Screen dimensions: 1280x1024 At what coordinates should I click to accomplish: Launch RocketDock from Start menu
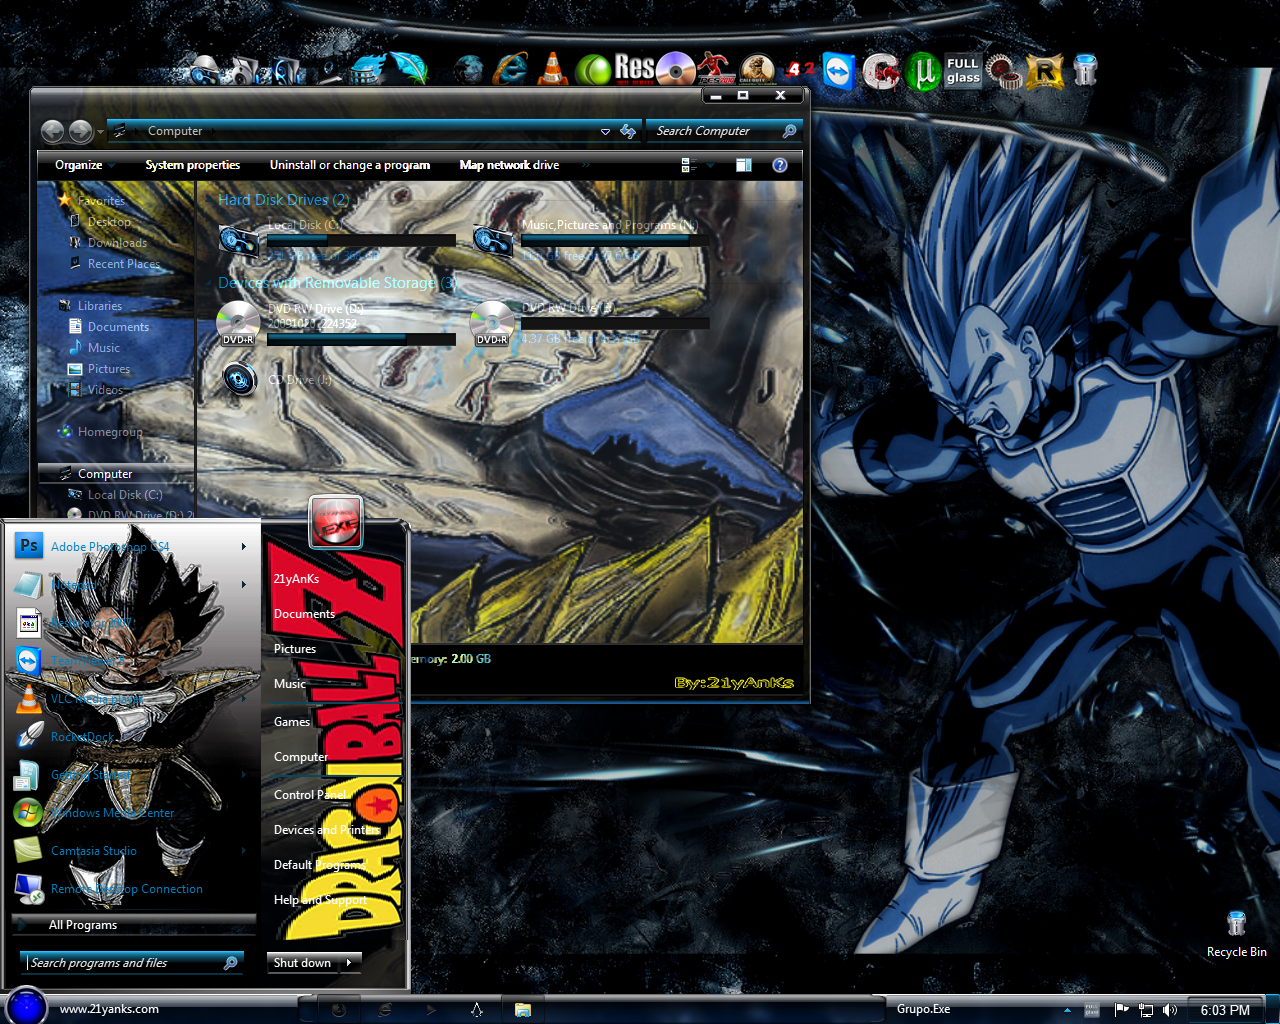130,736
